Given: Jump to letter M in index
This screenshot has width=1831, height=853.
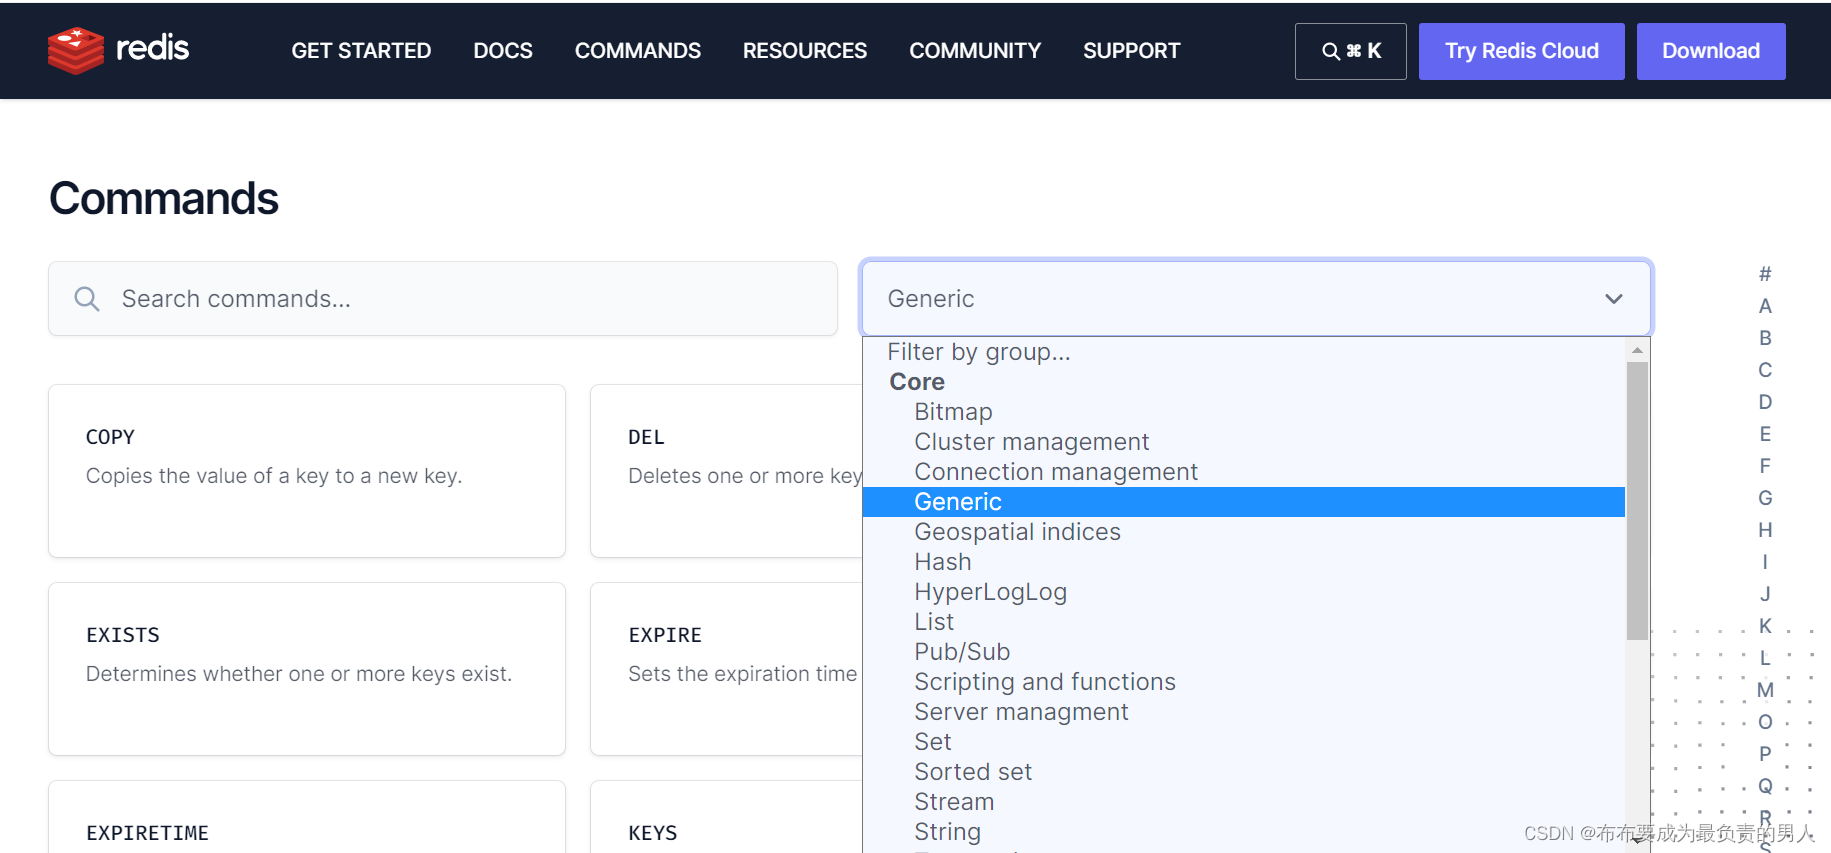Looking at the screenshot, I should (1765, 690).
